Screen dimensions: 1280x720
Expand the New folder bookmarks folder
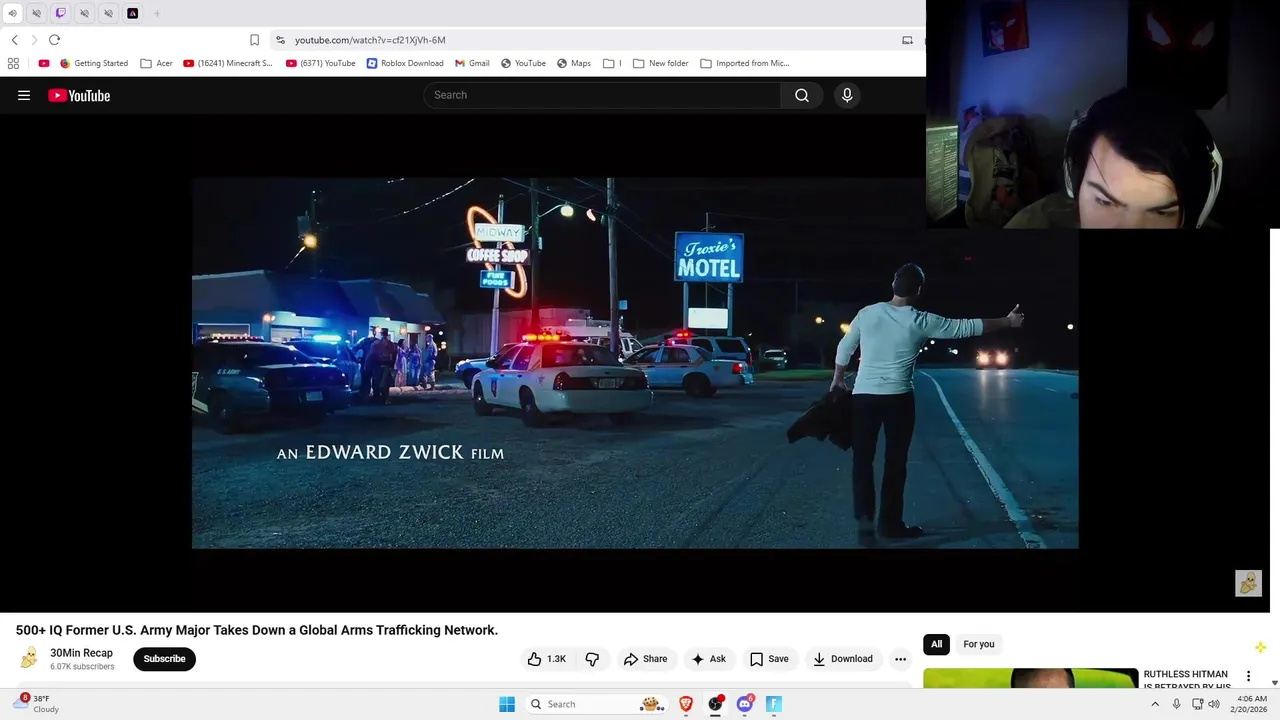(661, 63)
